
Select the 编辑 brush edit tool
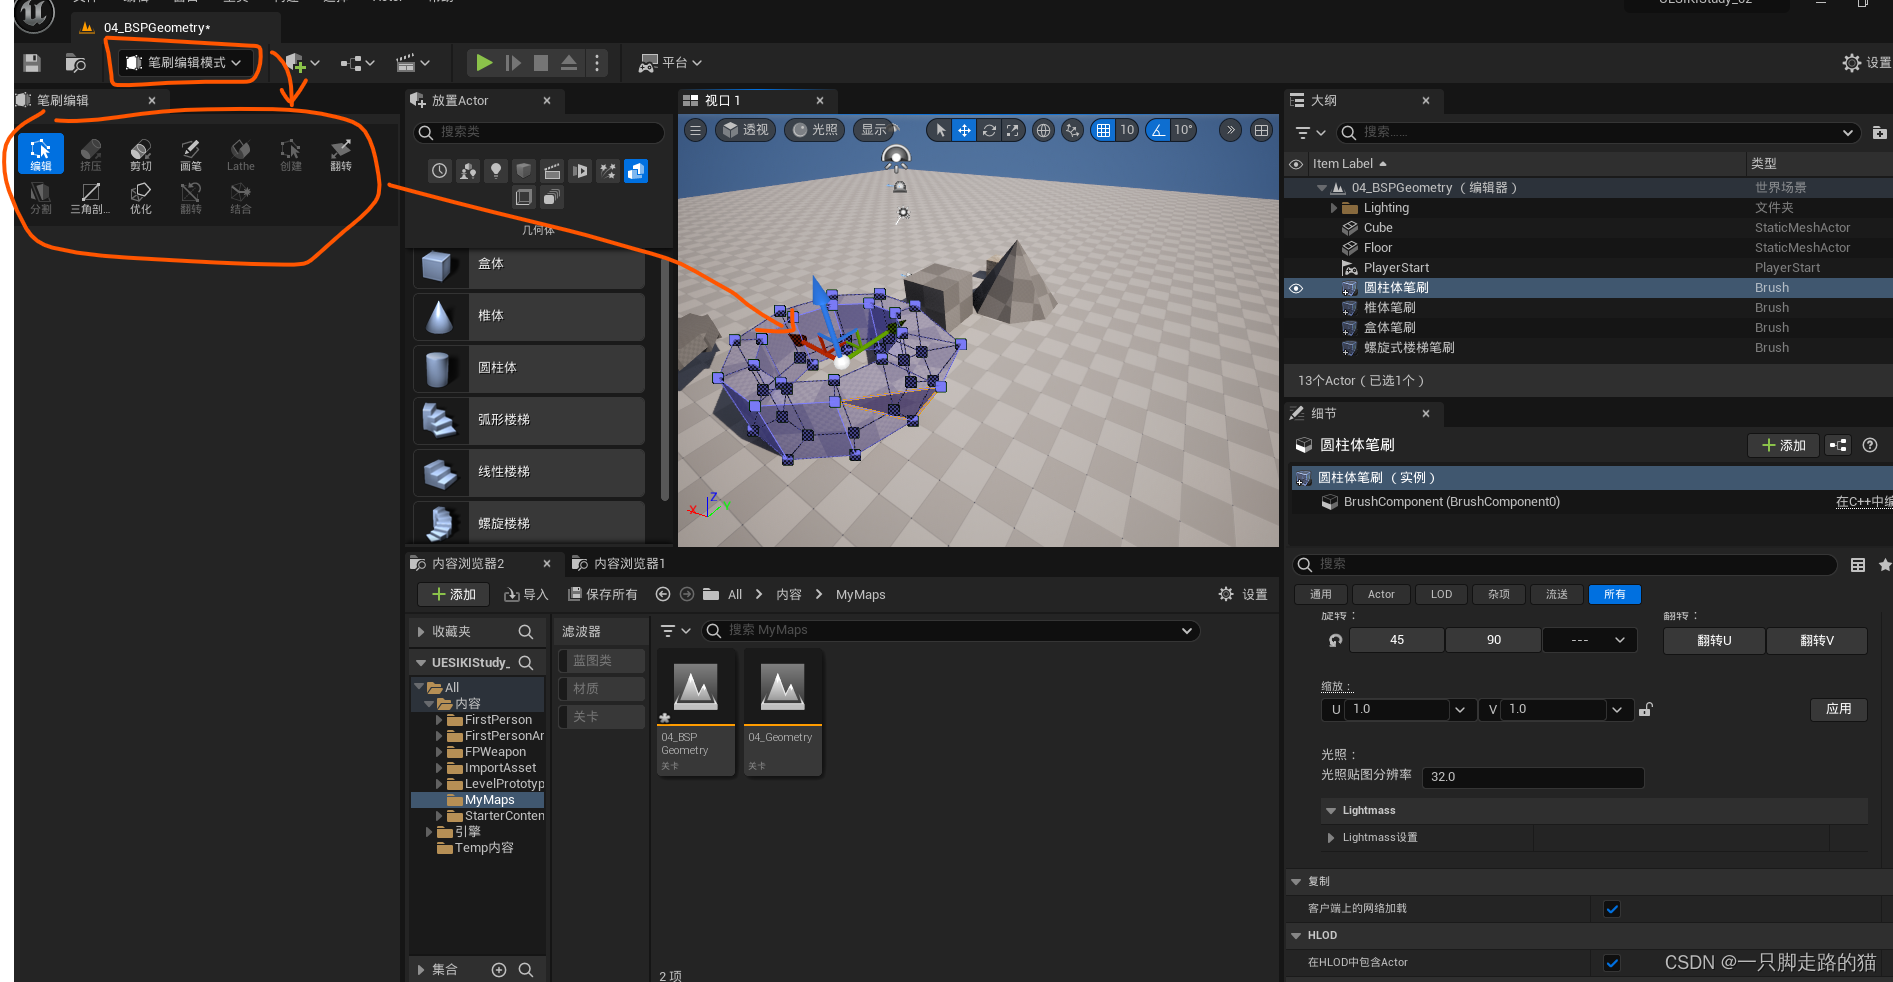coord(41,154)
